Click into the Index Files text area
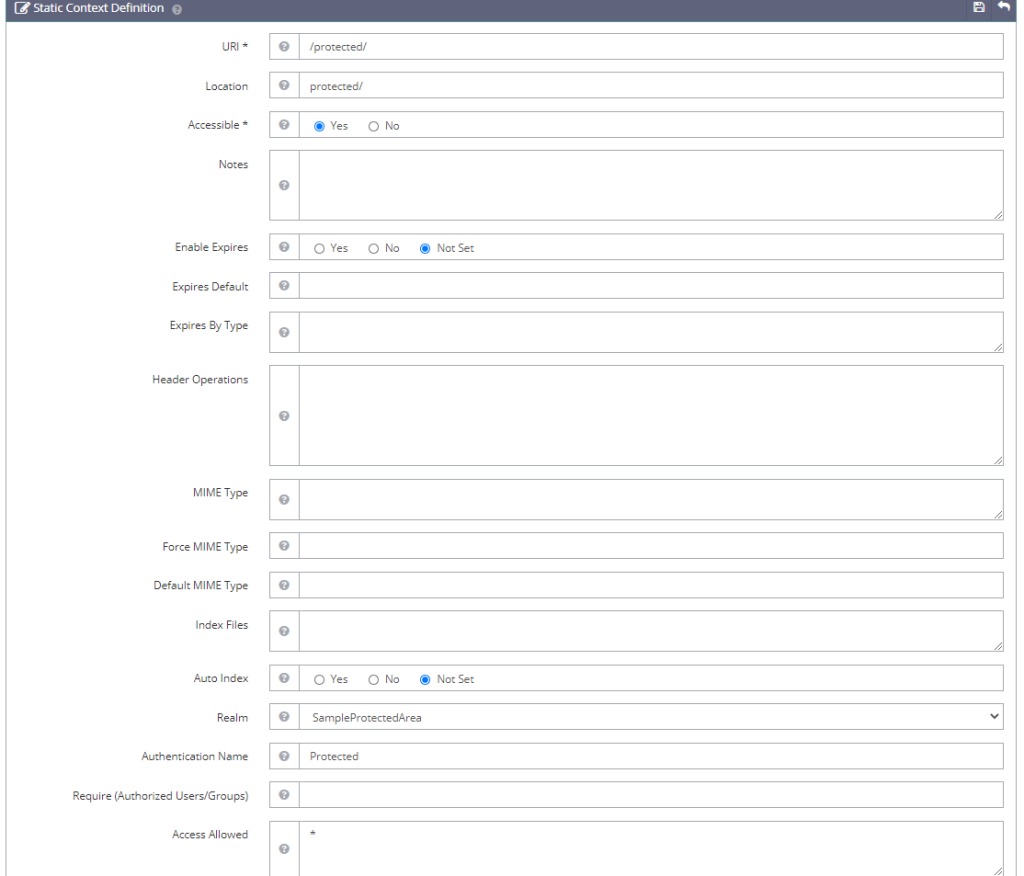Viewport: 1024px width, 876px height. pyautogui.click(x=650, y=631)
